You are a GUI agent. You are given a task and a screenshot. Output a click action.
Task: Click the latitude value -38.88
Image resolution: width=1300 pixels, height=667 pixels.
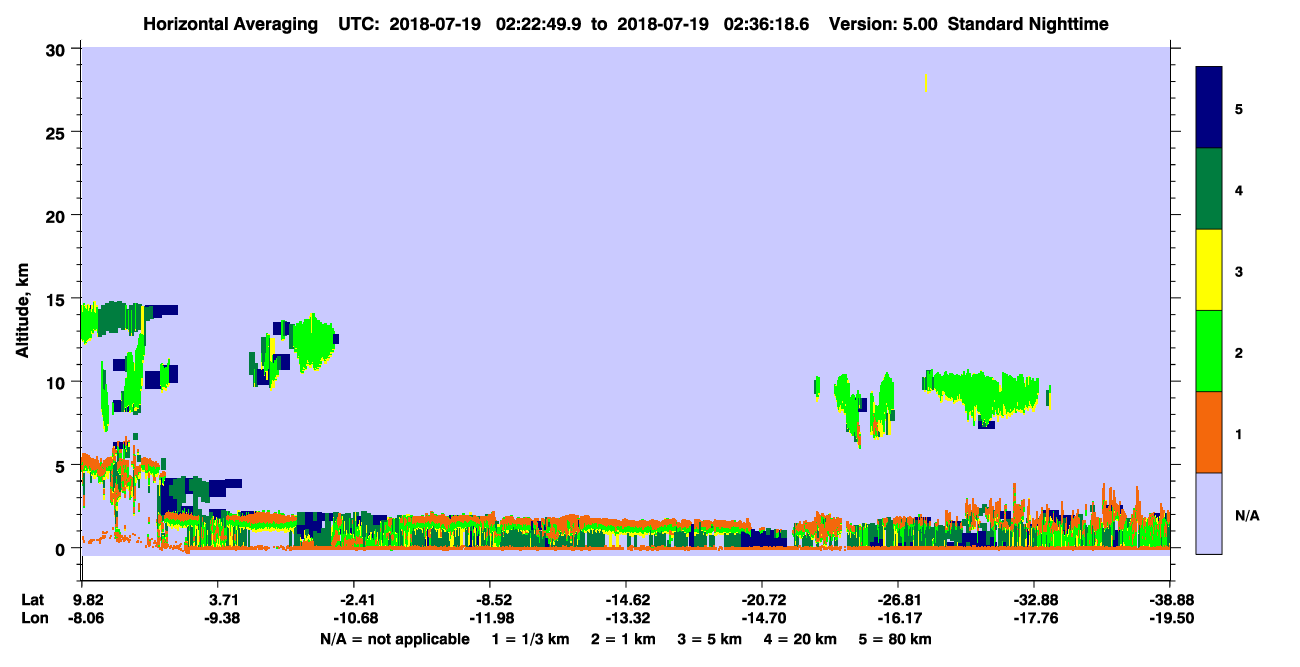click(x=1170, y=600)
